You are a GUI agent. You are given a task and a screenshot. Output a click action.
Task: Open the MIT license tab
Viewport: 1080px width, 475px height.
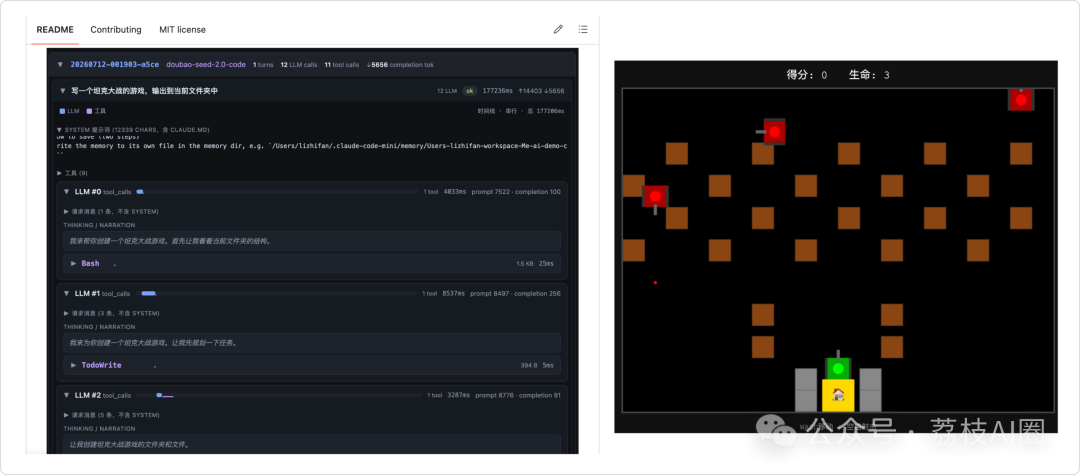coord(183,30)
